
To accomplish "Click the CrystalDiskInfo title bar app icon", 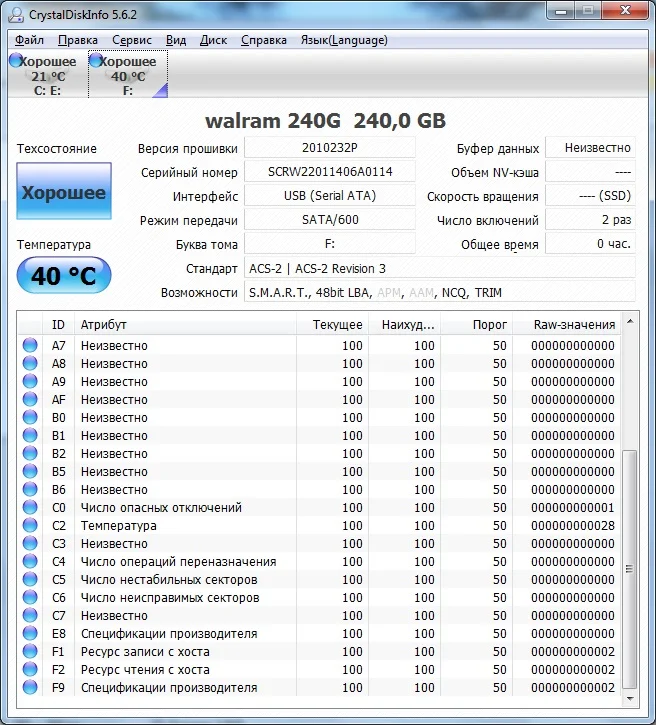I will click(16, 14).
